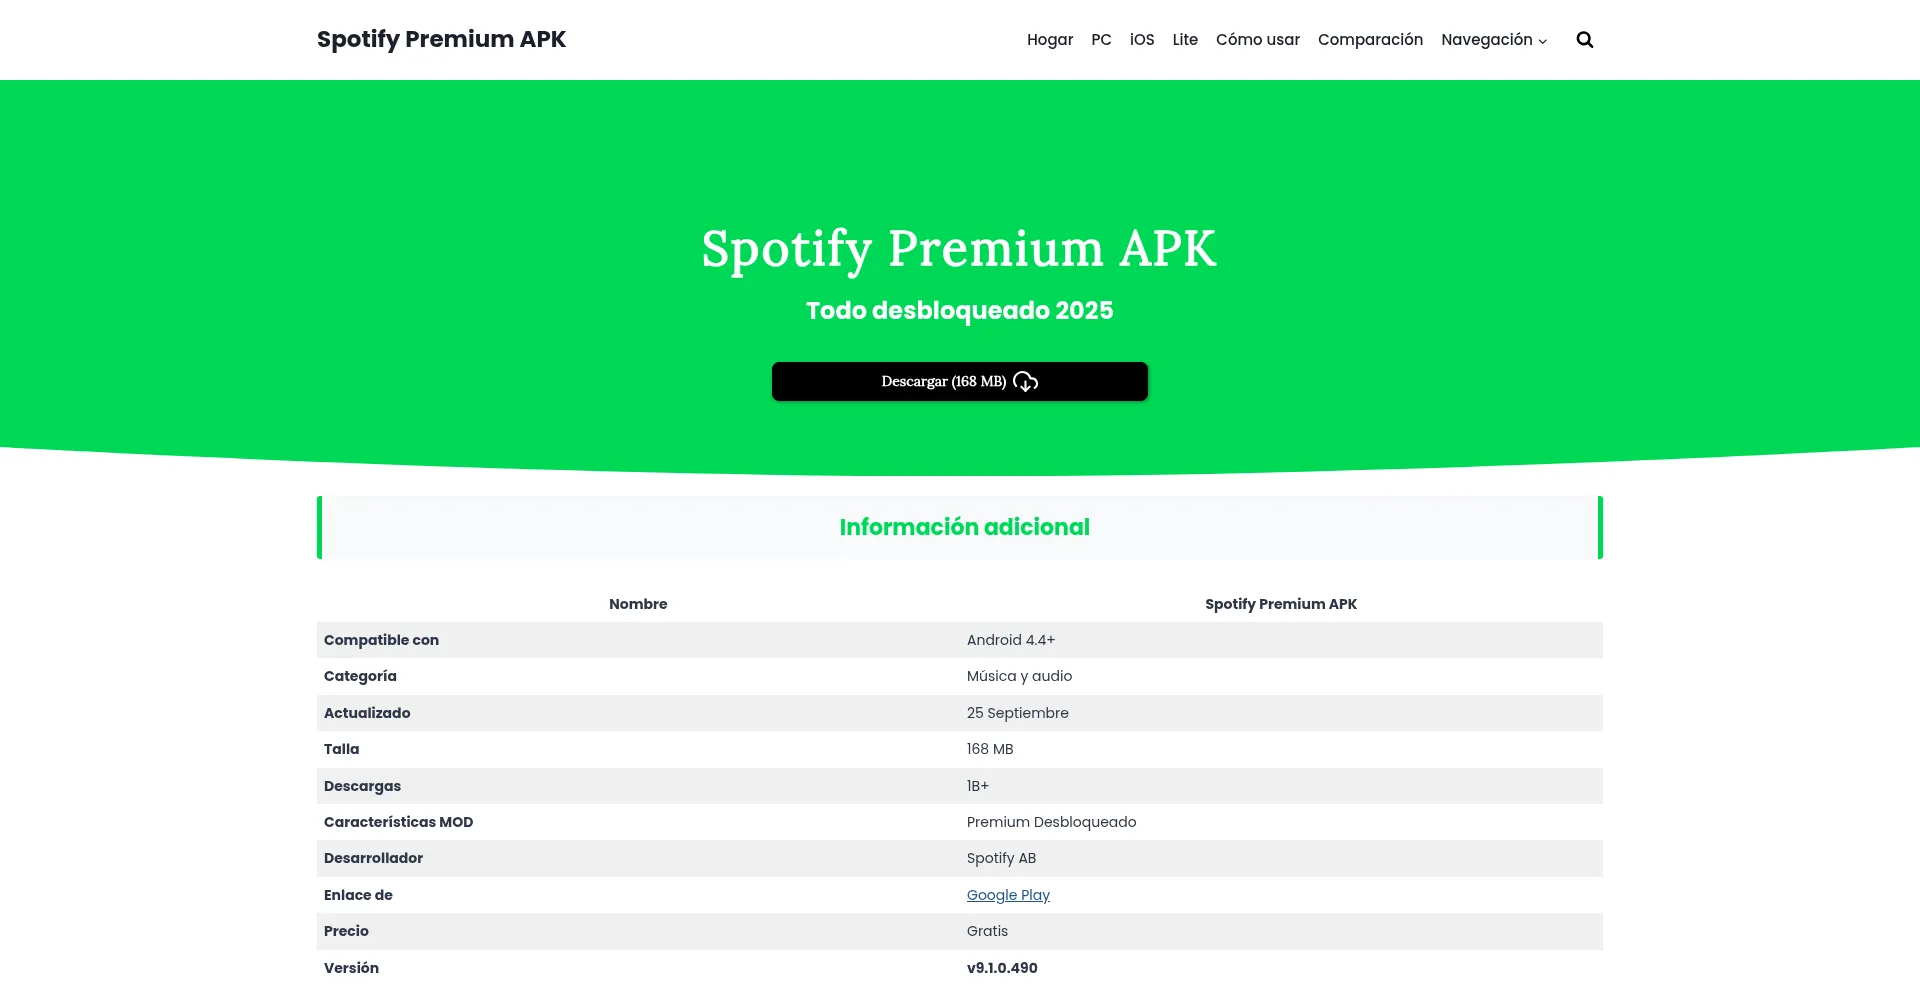Expand the Navegación dropdown menu
Viewport: 1920px width, 993px height.
point(1493,40)
